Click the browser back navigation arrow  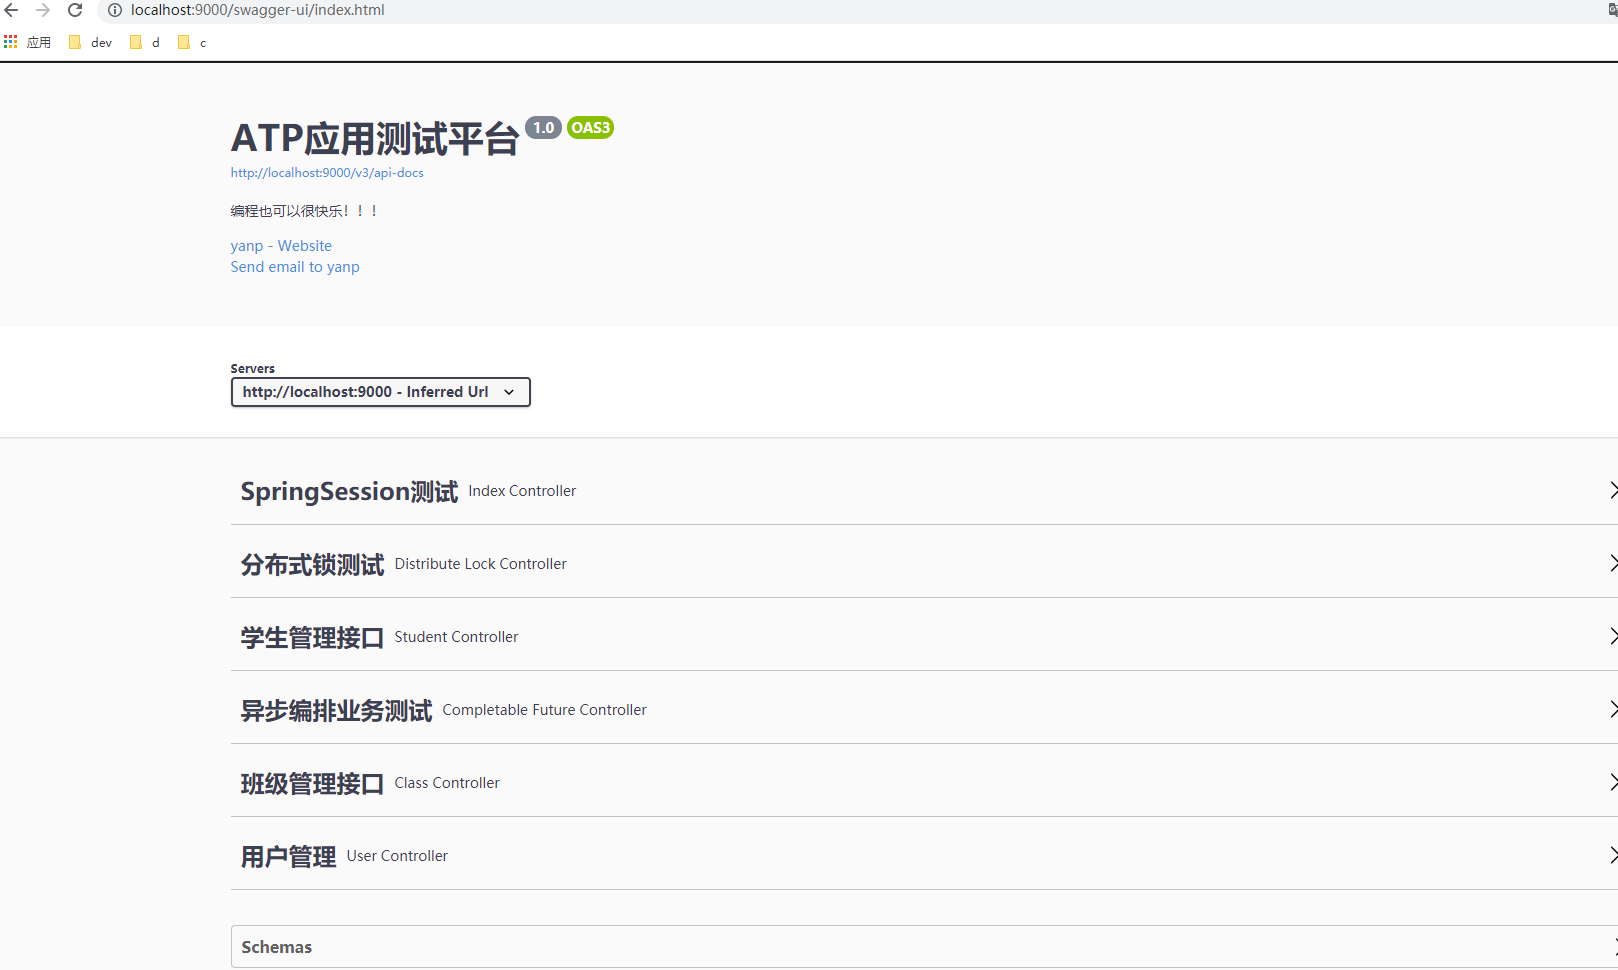11,10
